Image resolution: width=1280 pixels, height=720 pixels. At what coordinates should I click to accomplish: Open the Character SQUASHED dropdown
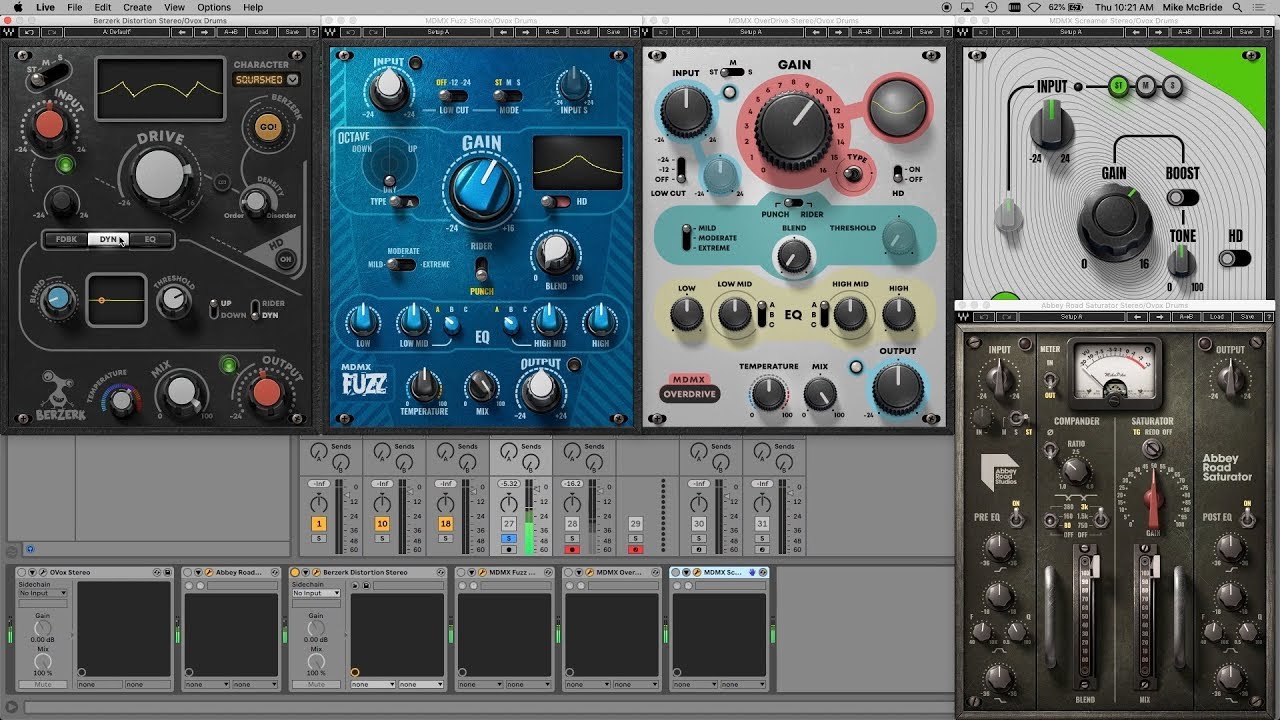pyautogui.click(x=266, y=79)
